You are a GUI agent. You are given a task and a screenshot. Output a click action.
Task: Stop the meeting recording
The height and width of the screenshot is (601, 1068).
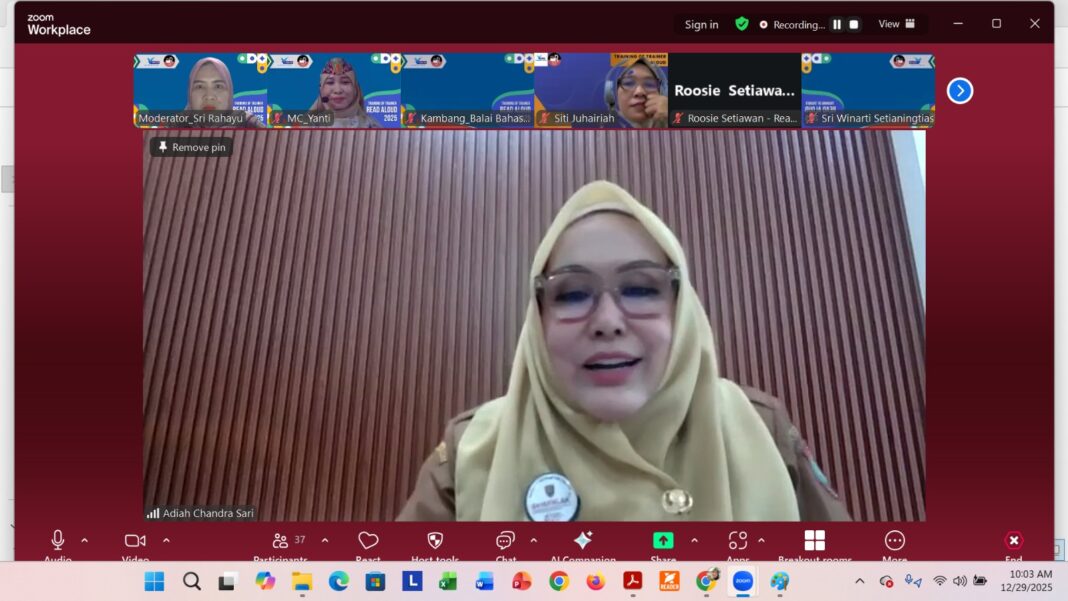[x=853, y=25]
